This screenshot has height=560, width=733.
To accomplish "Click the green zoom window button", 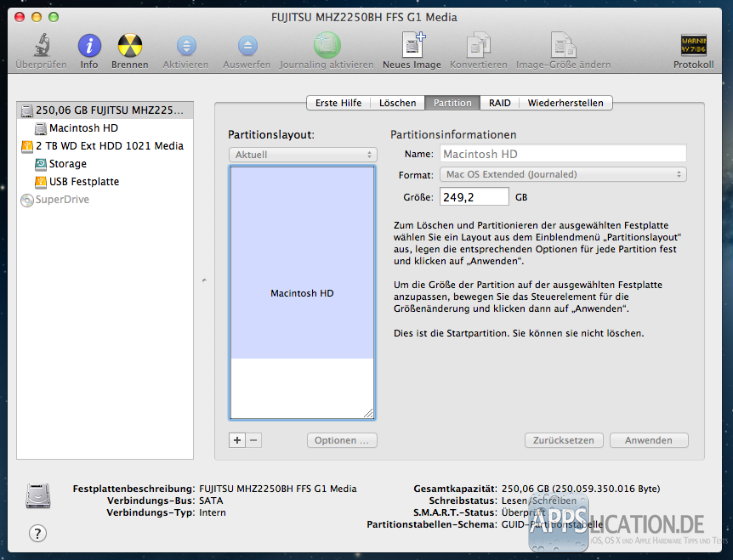I will 54,17.
